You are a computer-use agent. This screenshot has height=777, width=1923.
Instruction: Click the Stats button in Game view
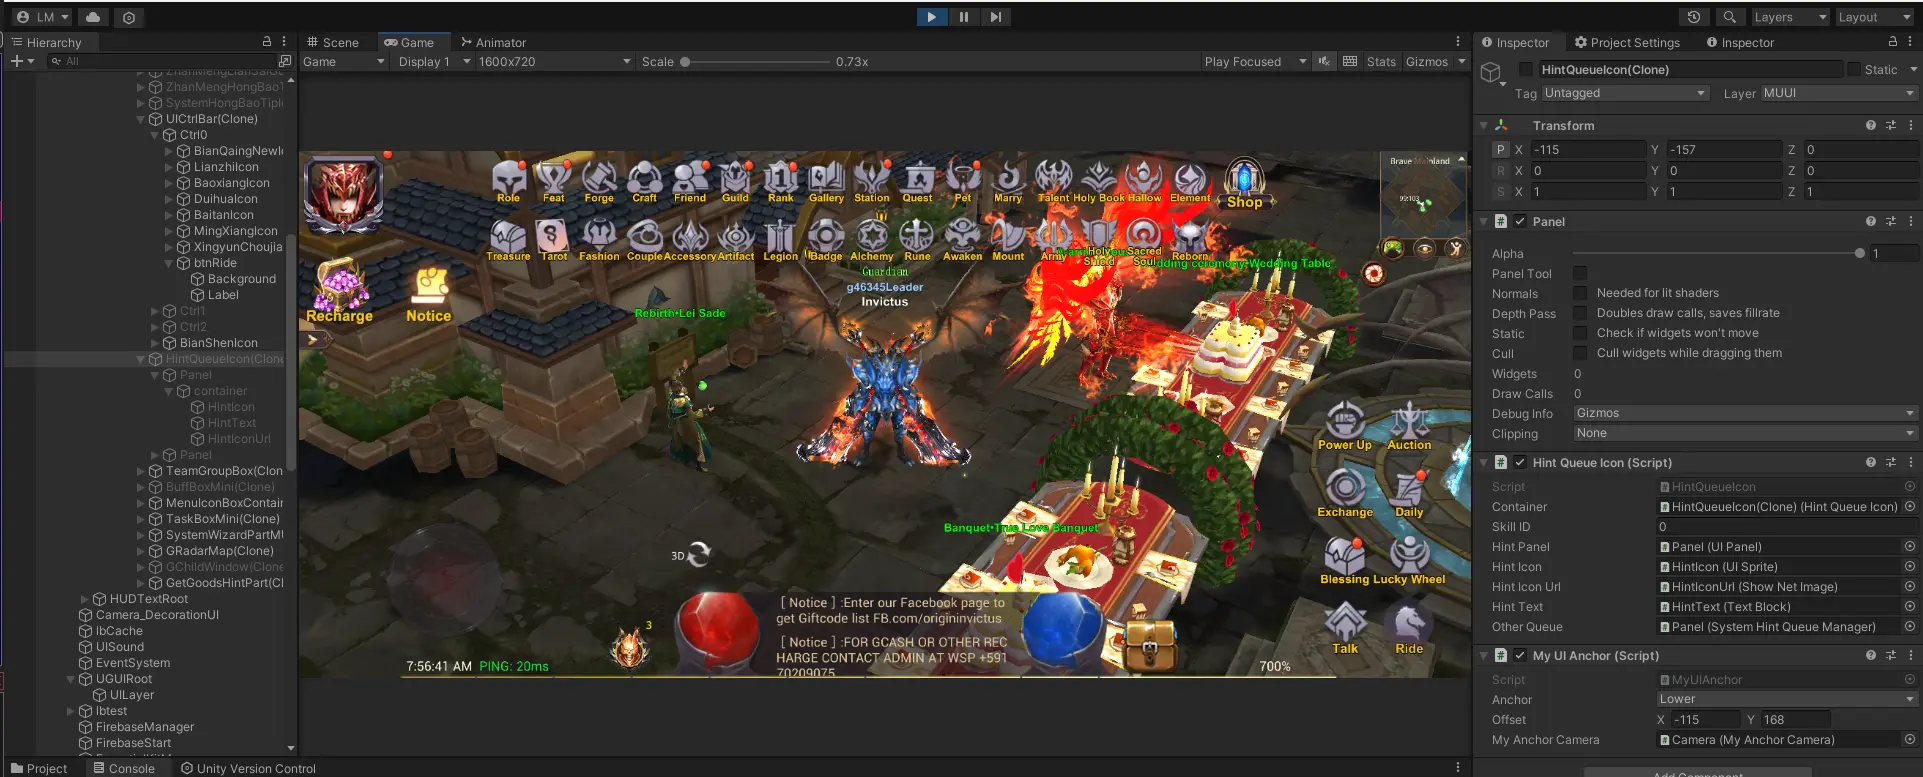click(x=1381, y=62)
